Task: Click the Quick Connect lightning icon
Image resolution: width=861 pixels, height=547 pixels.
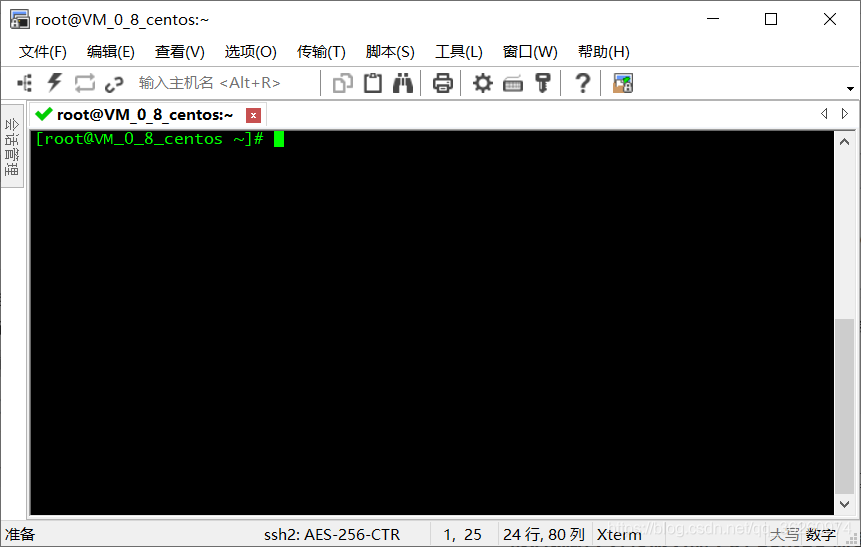Action: point(54,83)
